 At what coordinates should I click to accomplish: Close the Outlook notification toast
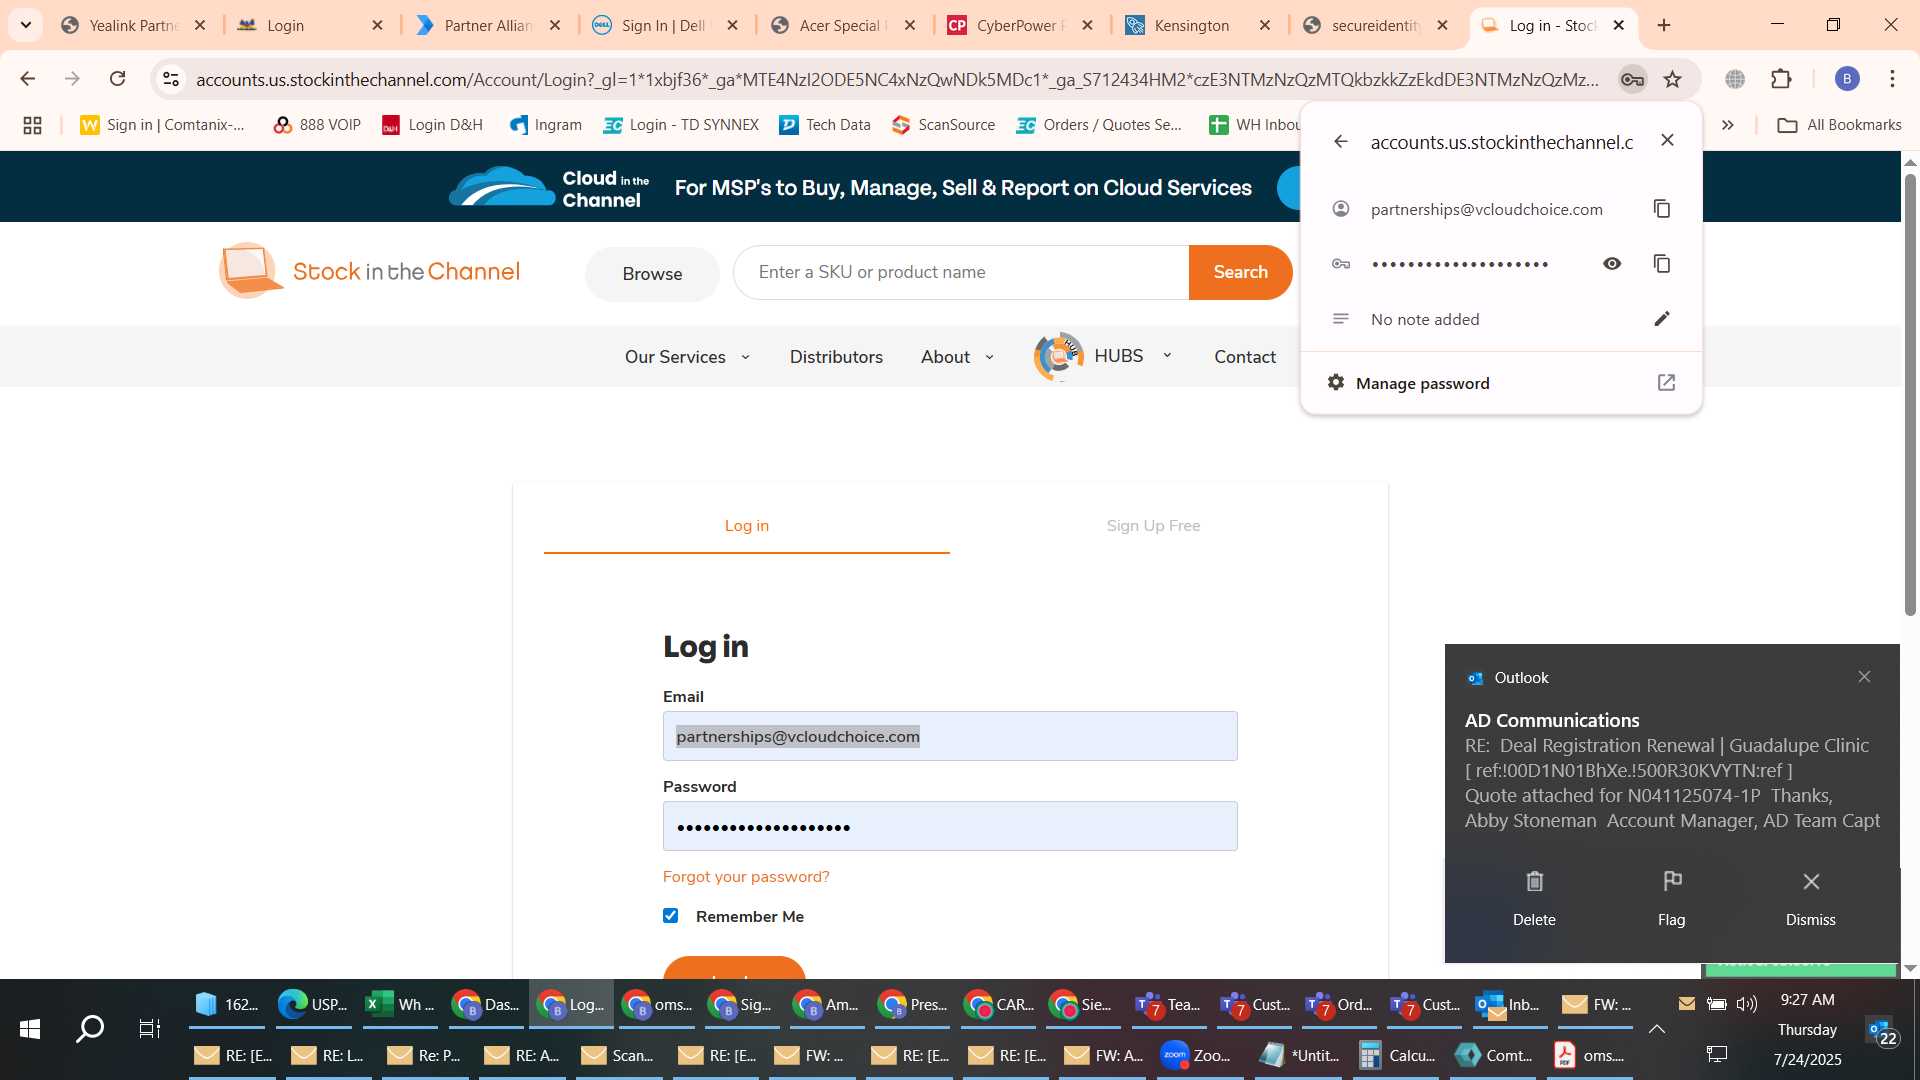[1864, 677]
